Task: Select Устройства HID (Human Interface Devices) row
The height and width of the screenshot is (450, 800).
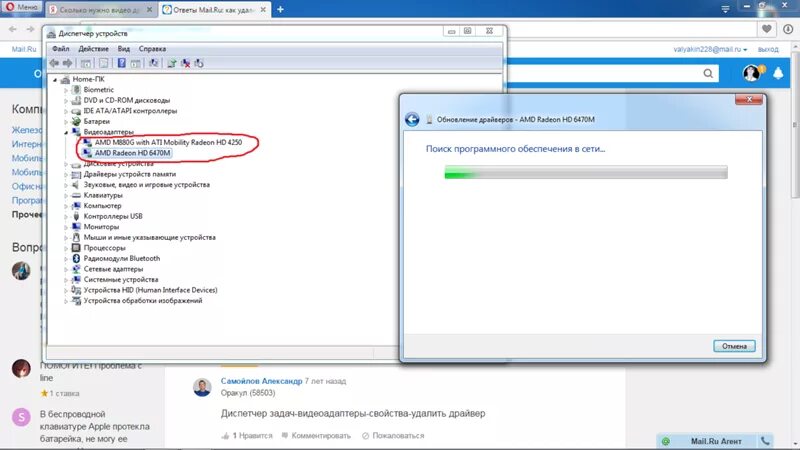Action: pyautogui.click(x=150, y=290)
